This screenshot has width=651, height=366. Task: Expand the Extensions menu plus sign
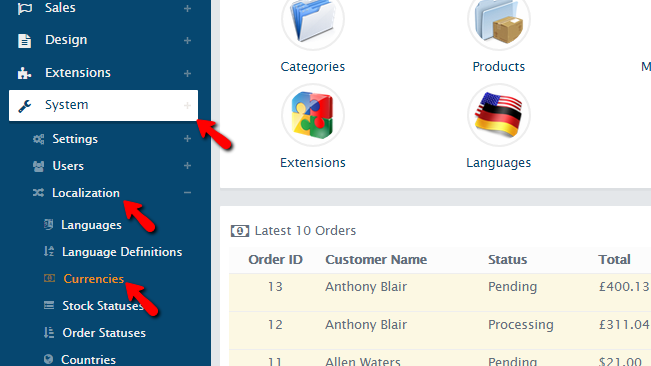[x=187, y=73]
